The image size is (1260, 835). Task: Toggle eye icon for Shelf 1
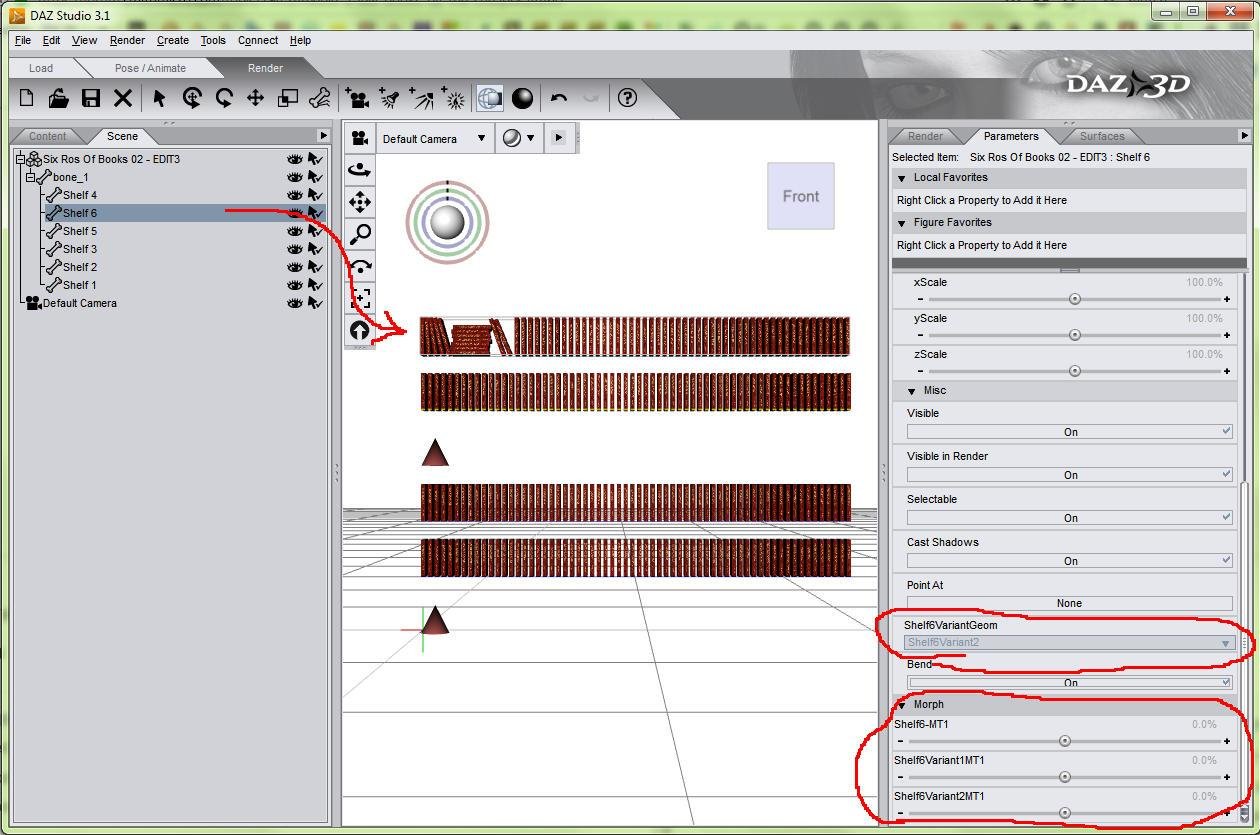point(295,285)
